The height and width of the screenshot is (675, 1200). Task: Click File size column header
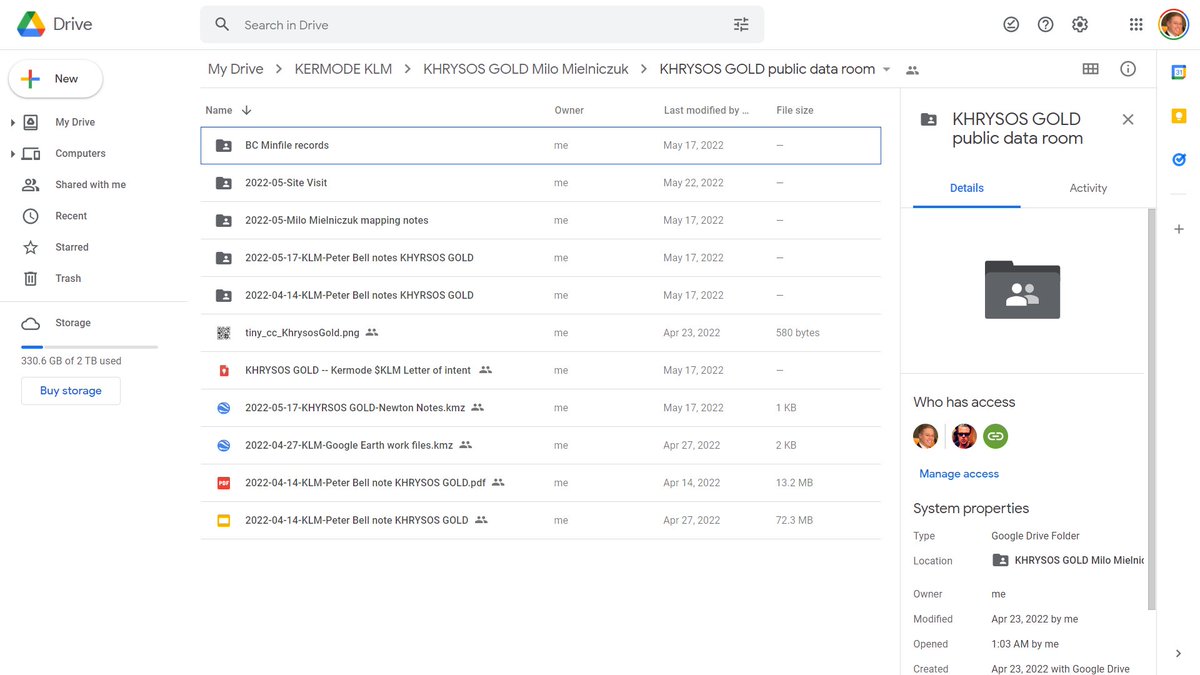coord(796,110)
